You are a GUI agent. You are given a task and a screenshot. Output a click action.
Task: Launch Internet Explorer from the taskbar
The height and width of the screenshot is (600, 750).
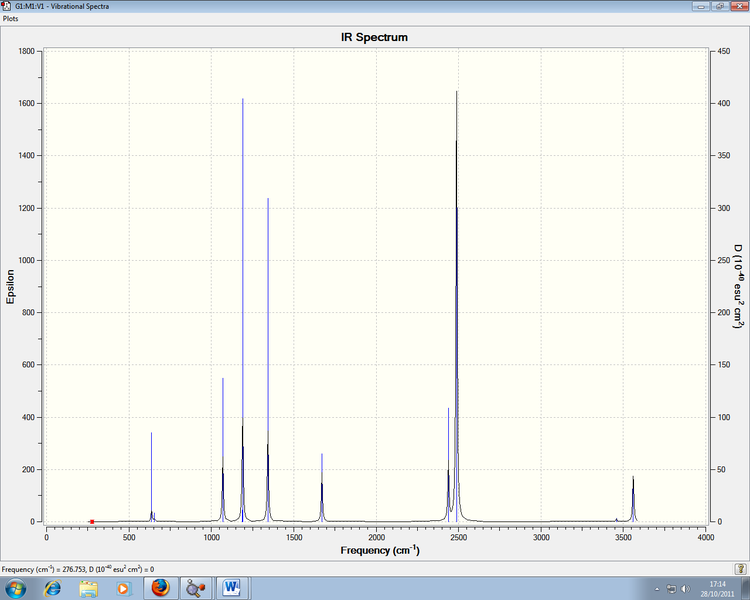(52, 588)
